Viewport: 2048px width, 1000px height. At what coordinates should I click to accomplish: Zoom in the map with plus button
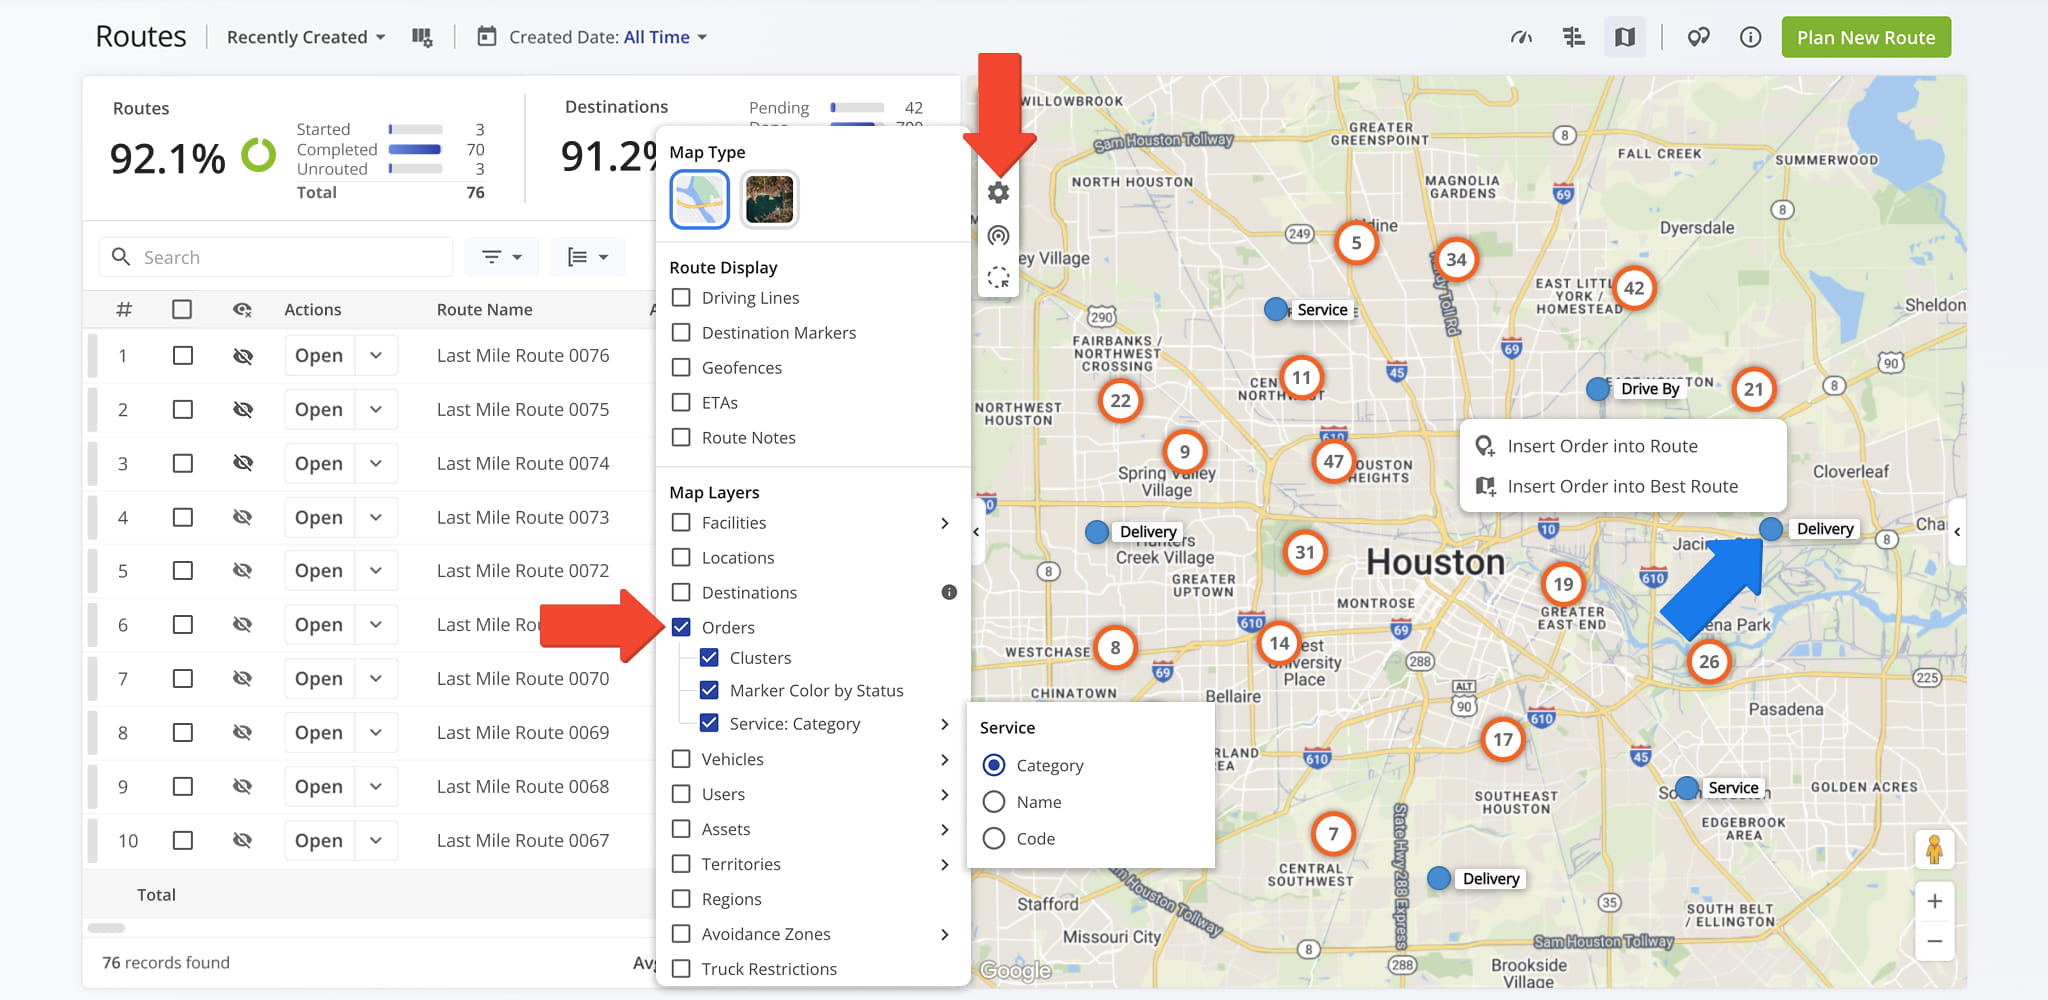1934,901
